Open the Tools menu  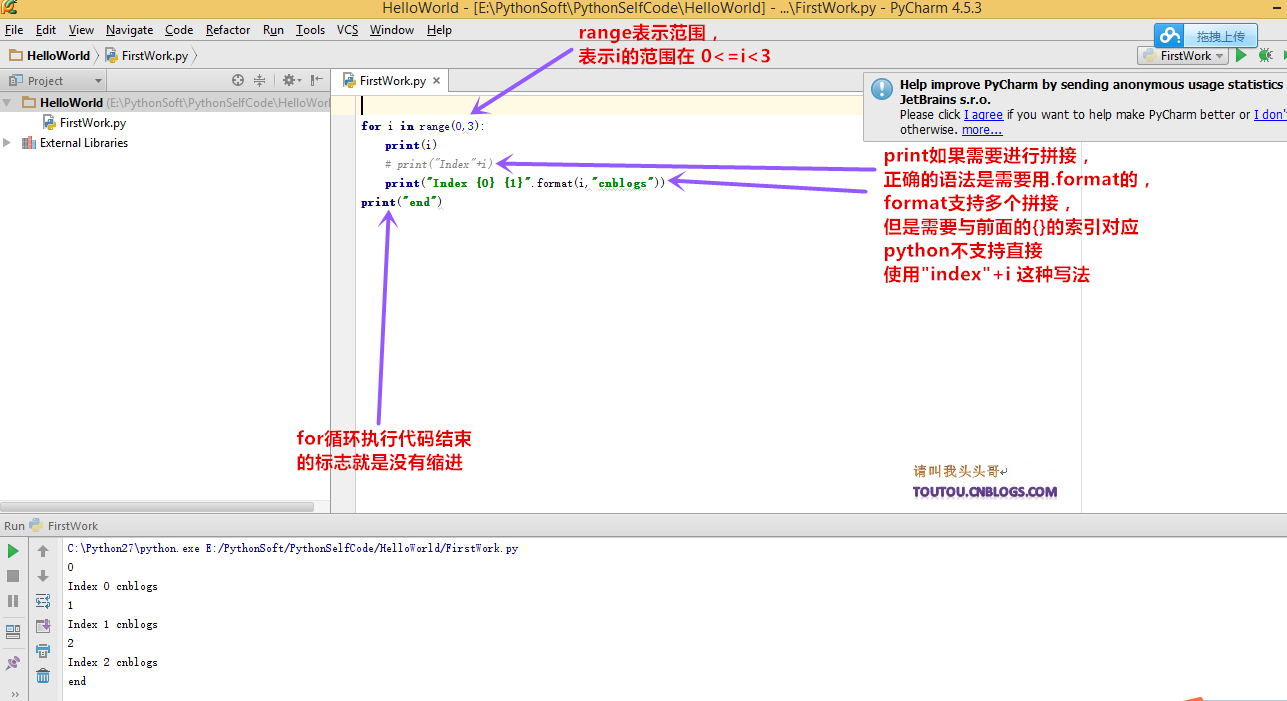tap(310, 30)
